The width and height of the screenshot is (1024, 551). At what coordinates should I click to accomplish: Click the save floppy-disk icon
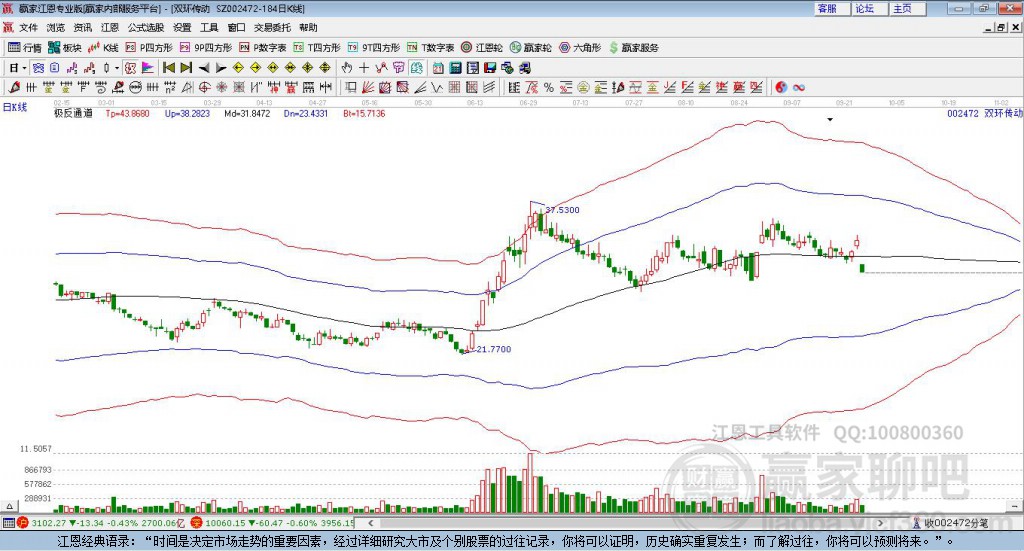[490, 68]
